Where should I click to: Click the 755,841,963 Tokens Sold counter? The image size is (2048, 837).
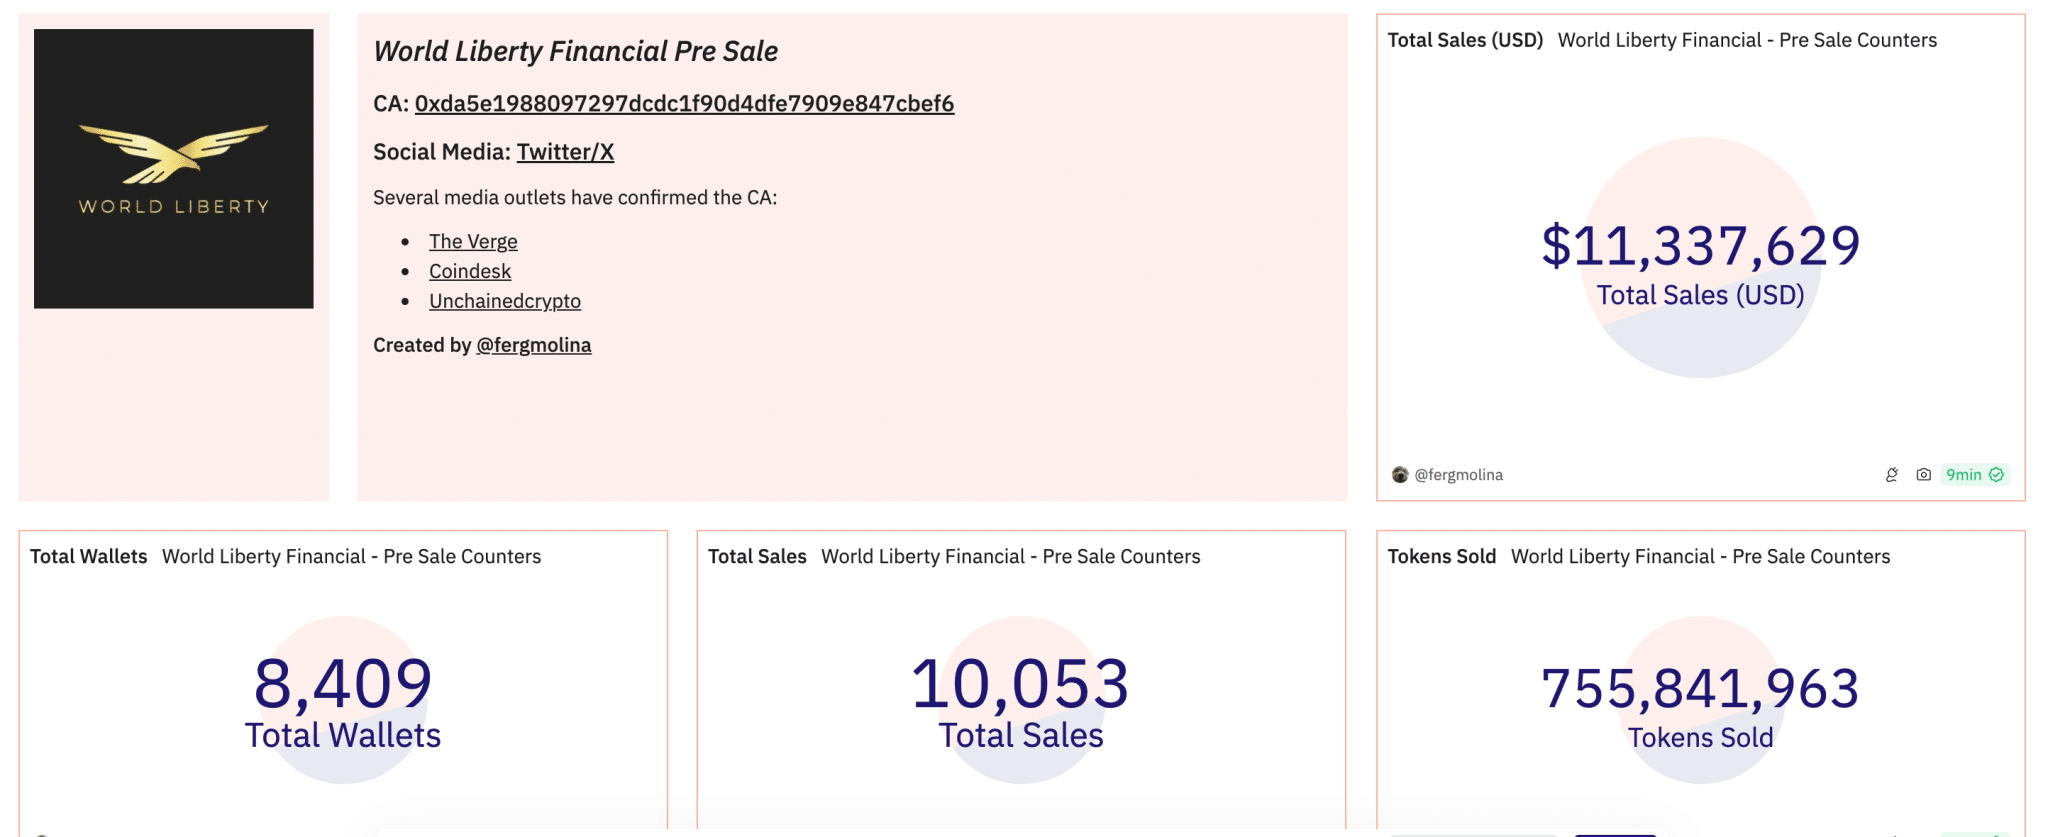(1700, 689)
